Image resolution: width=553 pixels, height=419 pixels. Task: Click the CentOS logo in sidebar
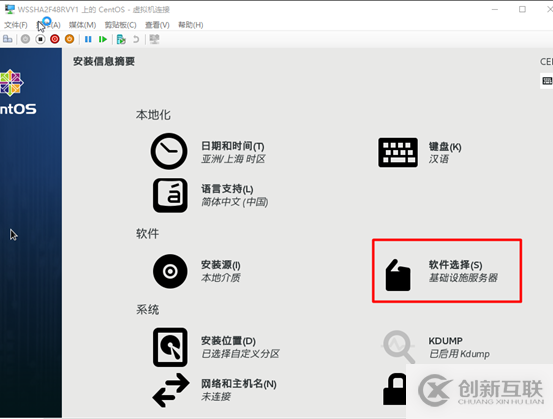point(18,92)
